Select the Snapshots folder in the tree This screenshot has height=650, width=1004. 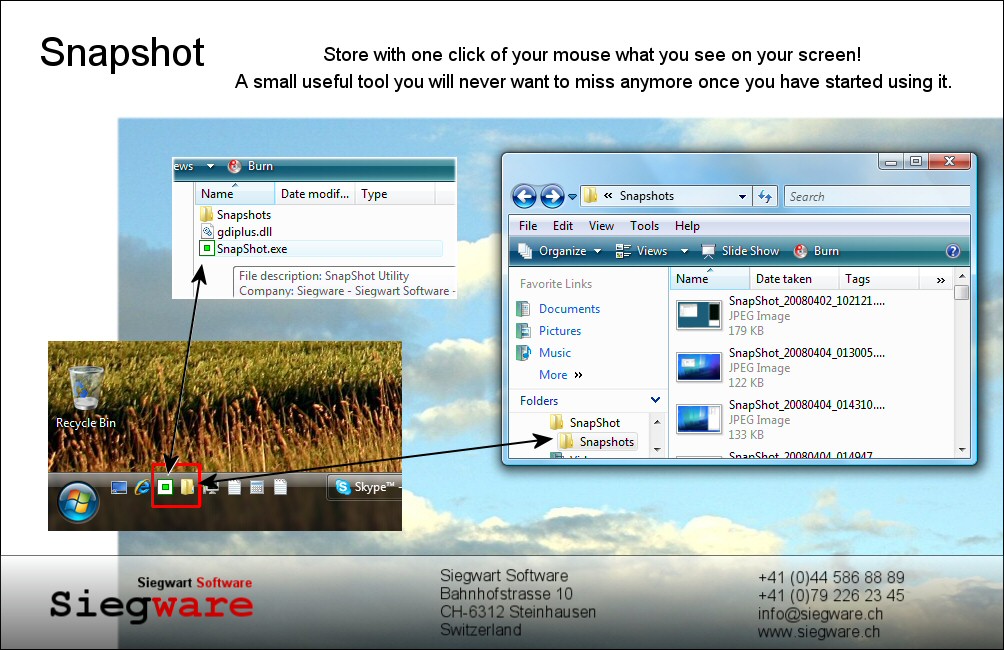click(x=597, y=441)
